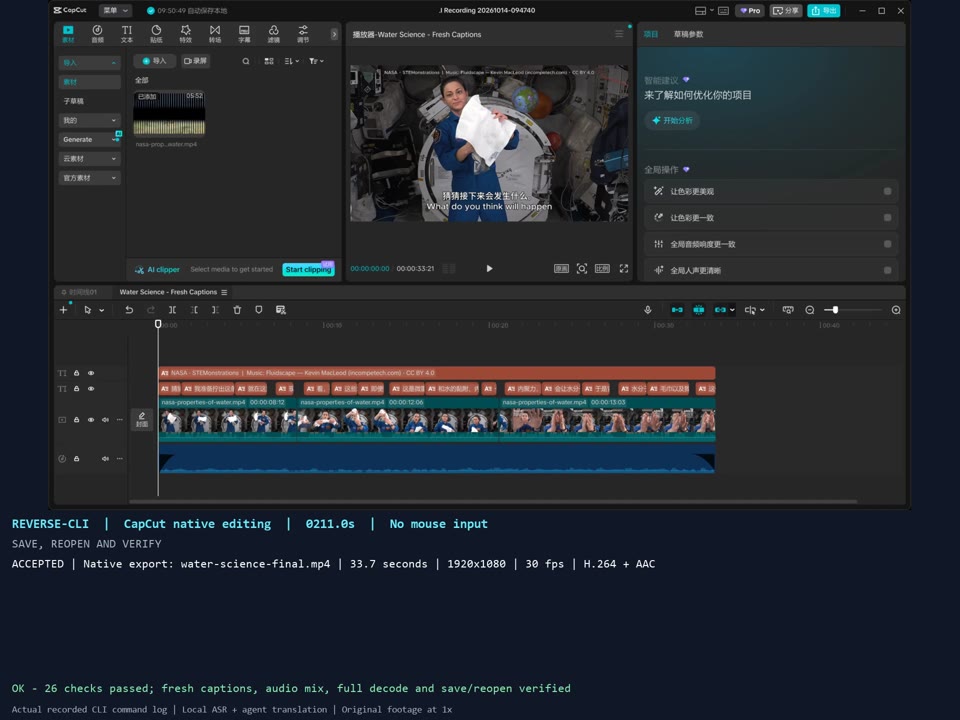Open the 封面 cover editor
The width and height of the screenshot is (960, 720).
(142, 419)
